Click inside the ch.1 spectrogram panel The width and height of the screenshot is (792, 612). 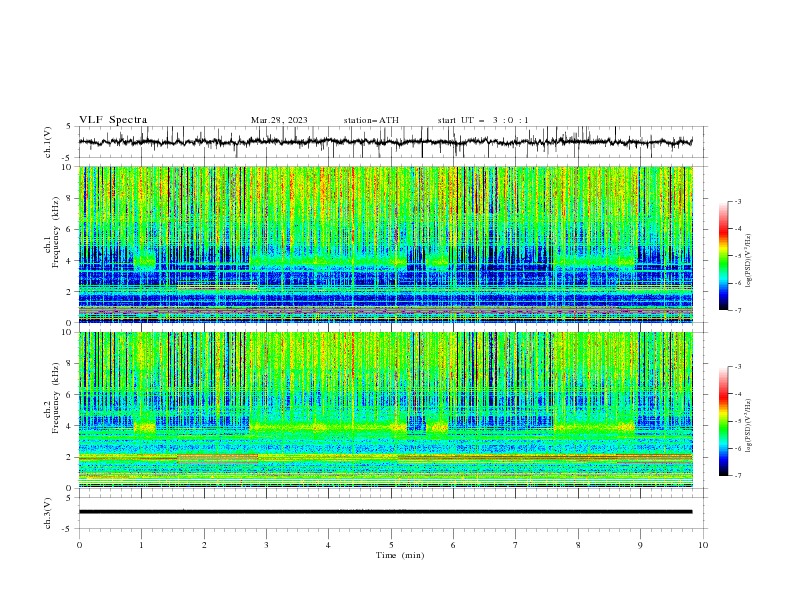[x=385, y=244]
